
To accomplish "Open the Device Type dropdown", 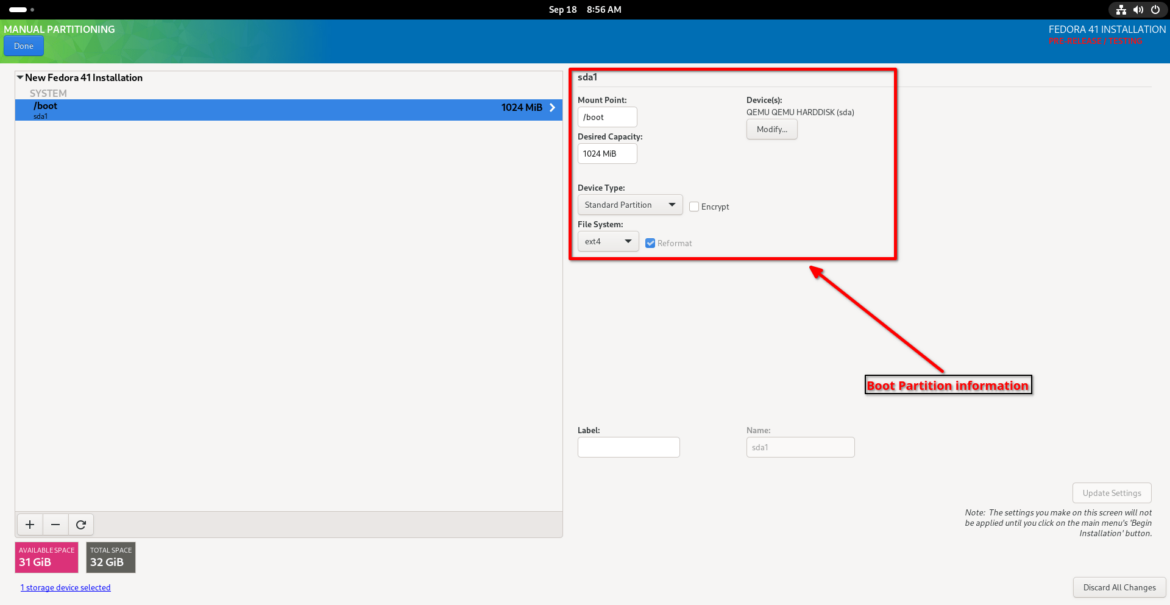I will coord(629,204).
